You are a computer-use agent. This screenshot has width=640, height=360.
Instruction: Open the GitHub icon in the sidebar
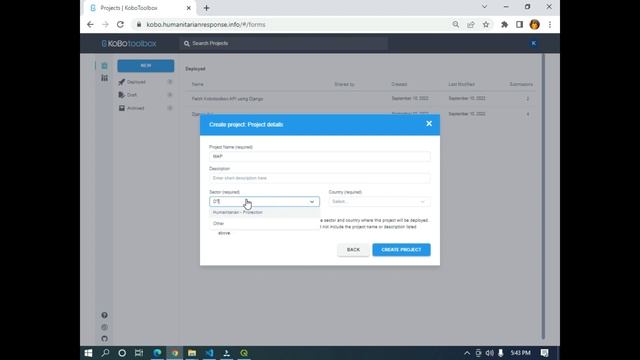(104, 339)
